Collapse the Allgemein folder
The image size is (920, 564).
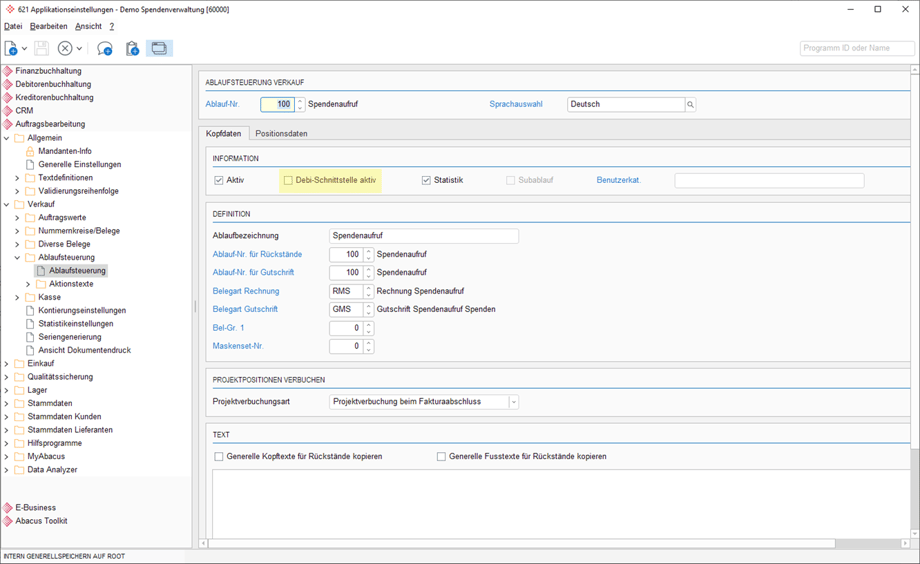pos(6,138)
